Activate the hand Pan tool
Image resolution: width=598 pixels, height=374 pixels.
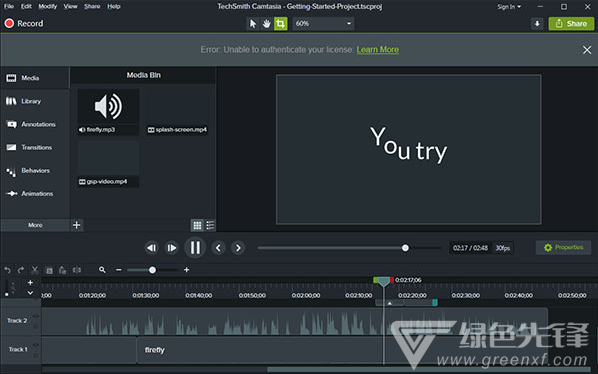267,24
